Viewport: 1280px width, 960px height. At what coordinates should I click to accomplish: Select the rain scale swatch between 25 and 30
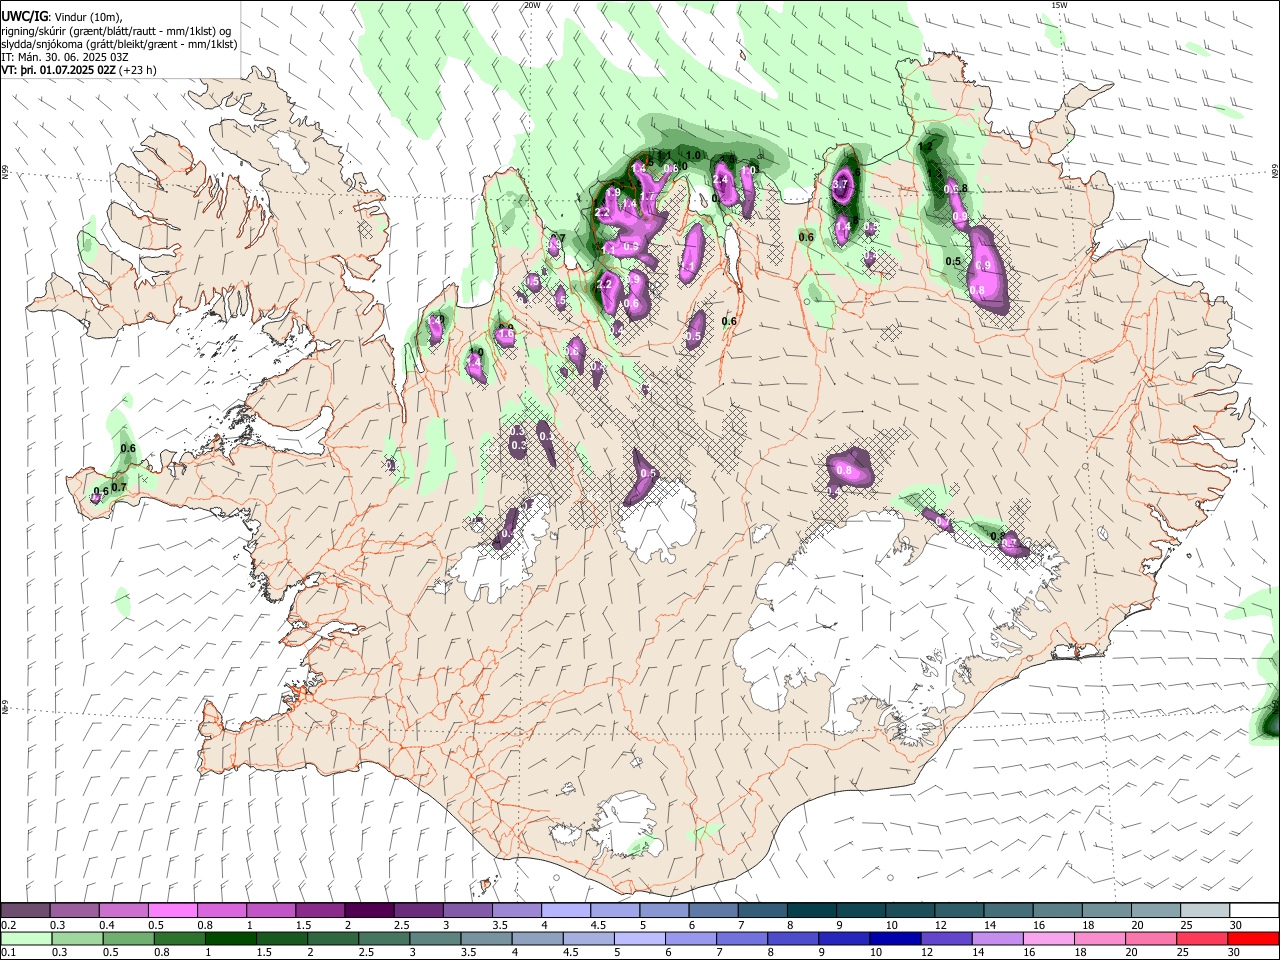coord(1201,938)
